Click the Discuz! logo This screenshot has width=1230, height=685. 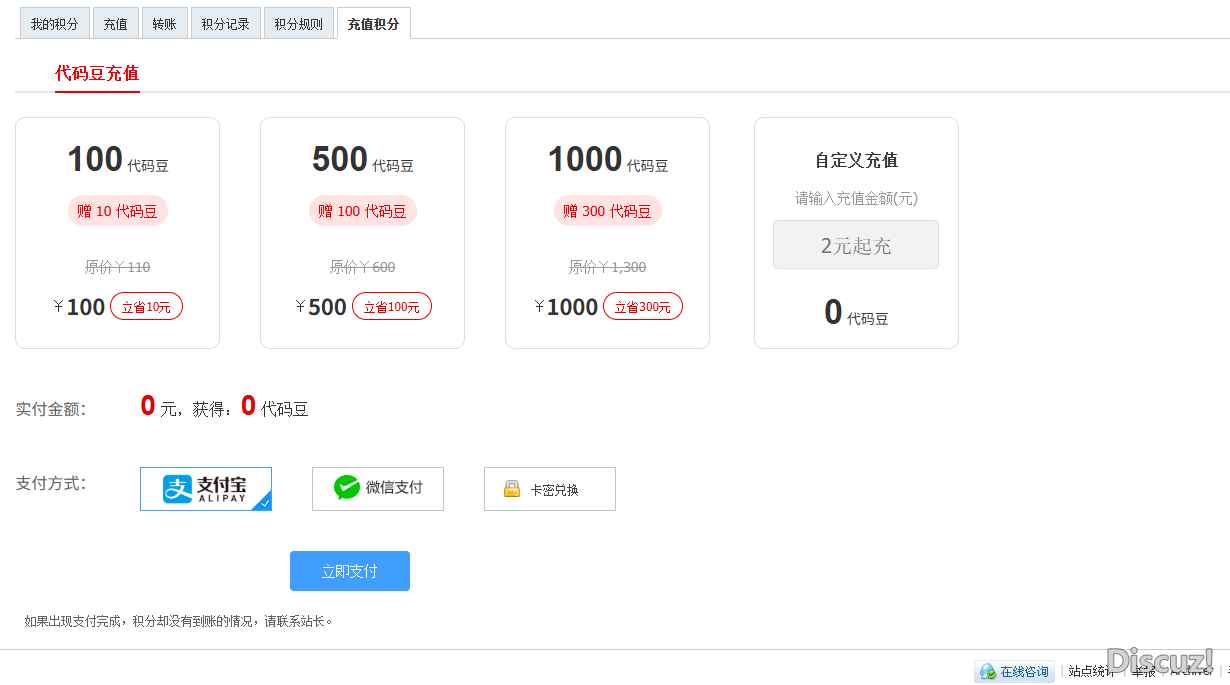[x=1160, y=660]
